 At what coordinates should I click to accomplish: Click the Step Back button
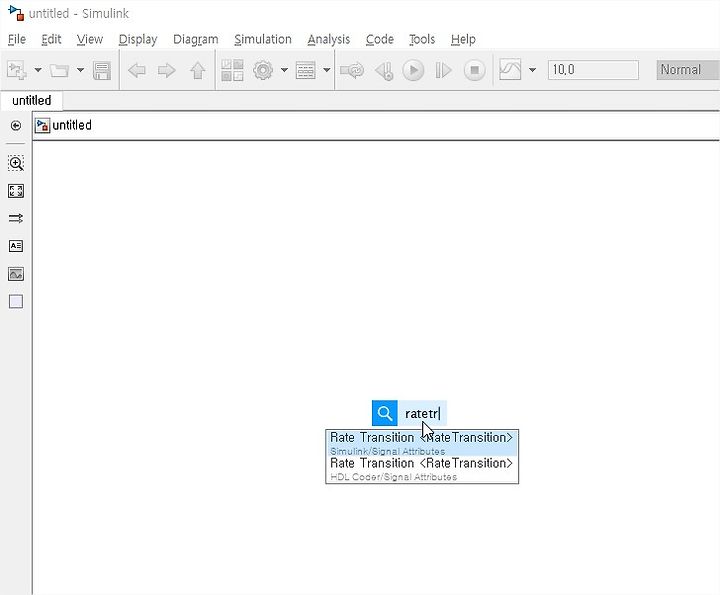384,71
